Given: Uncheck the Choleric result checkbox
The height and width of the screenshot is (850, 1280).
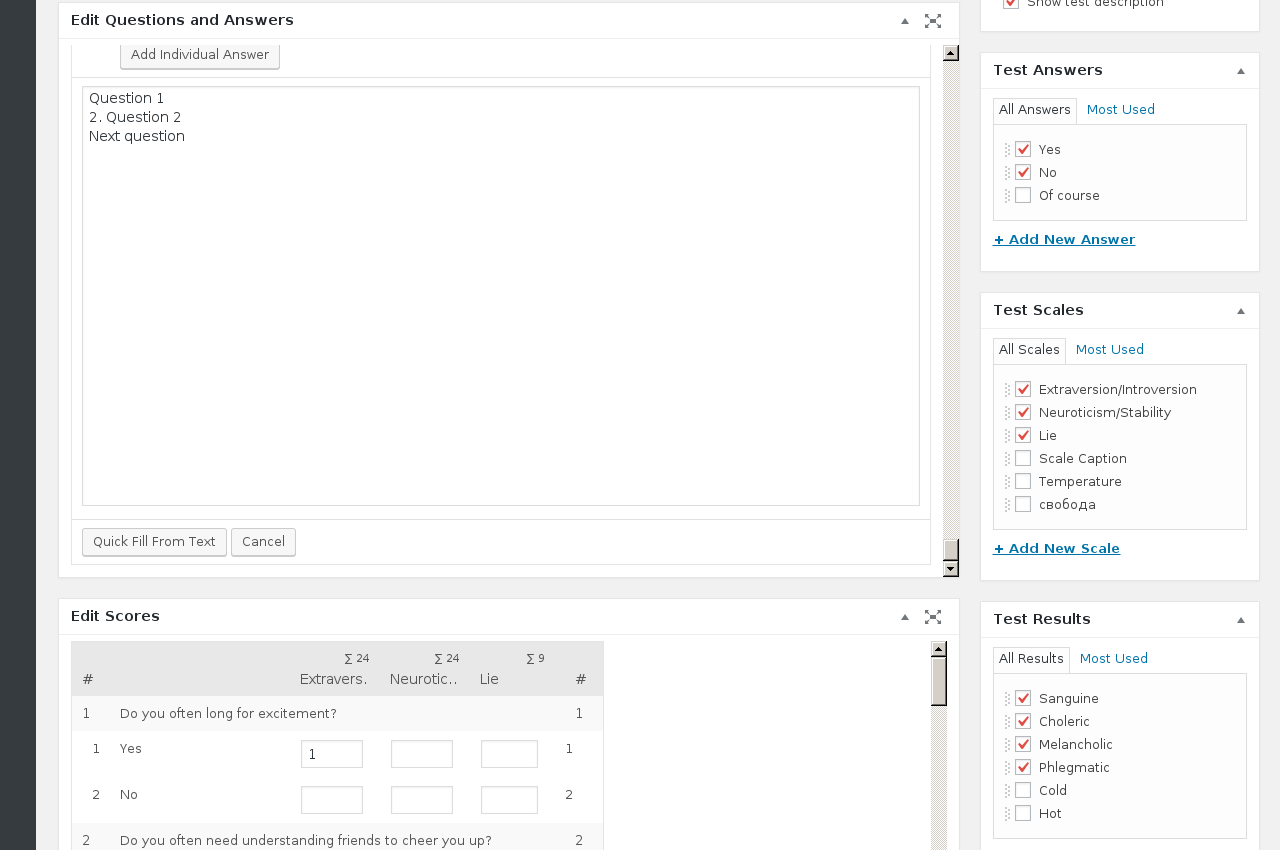Looking at the screenshot, I should tap(1023, 721).
